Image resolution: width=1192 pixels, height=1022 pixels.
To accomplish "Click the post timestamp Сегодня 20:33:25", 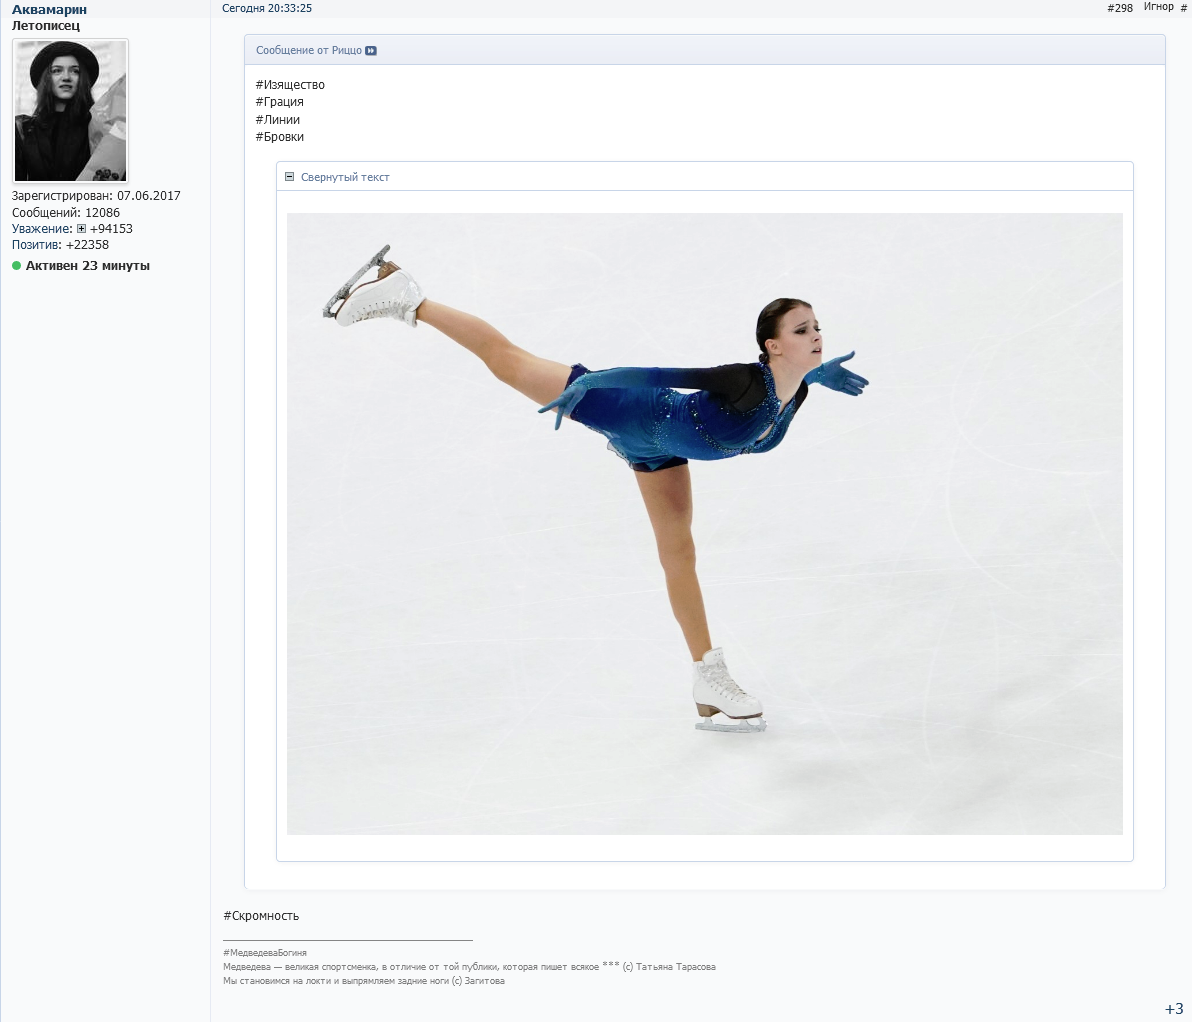I will click(x=267, y=8).
